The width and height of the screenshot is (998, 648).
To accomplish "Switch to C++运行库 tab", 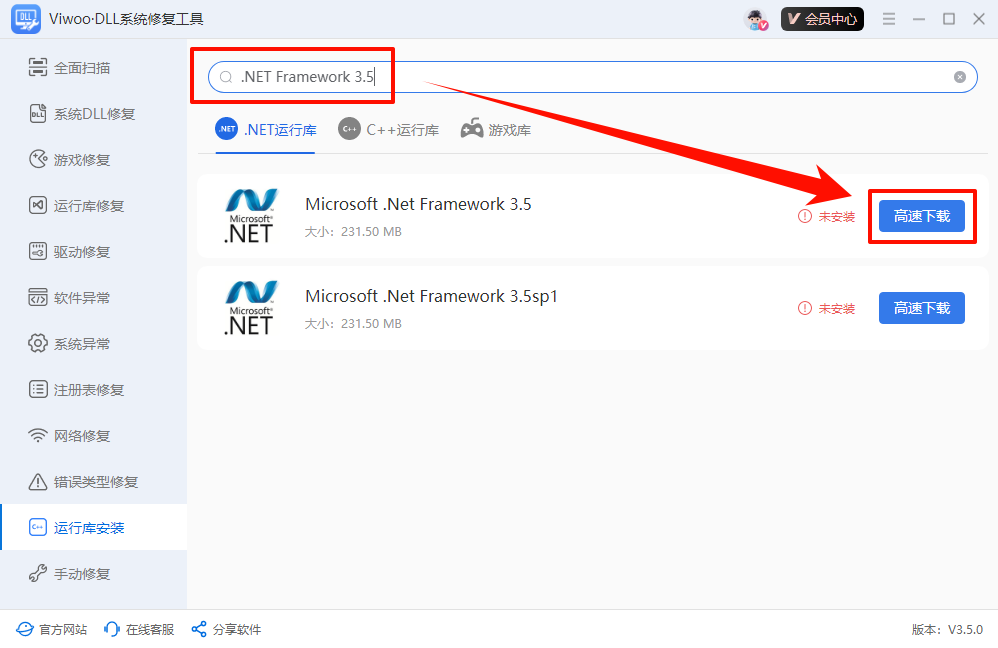I will [388, 130].
